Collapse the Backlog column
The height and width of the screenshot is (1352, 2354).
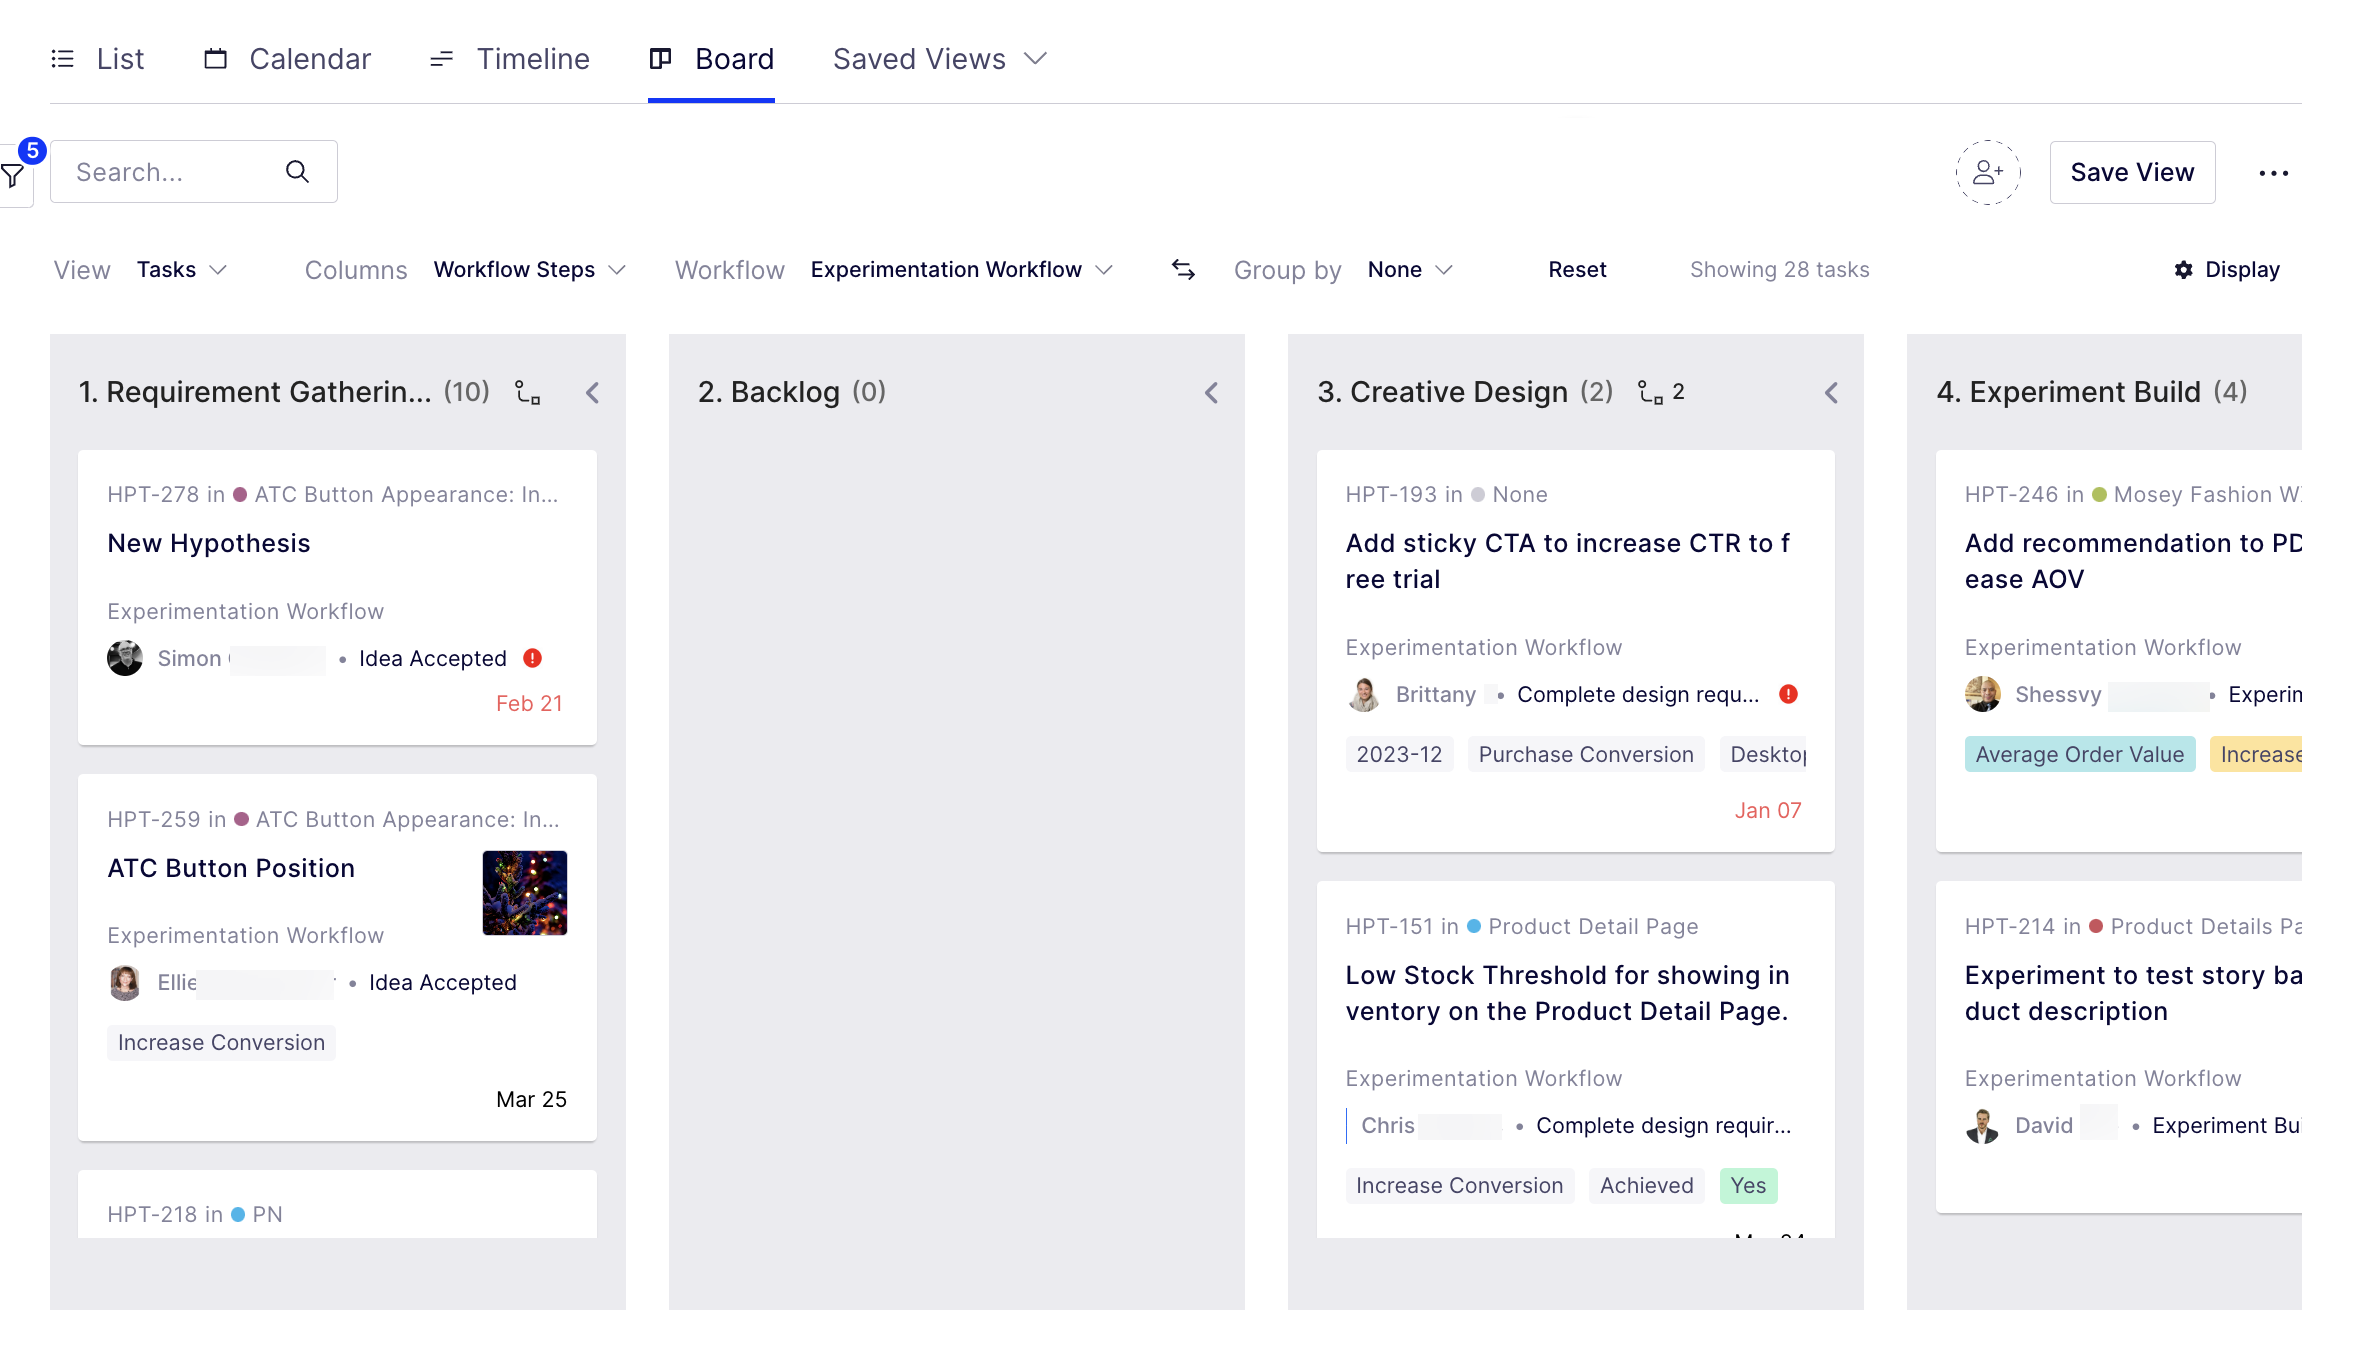pos(1211,393)
